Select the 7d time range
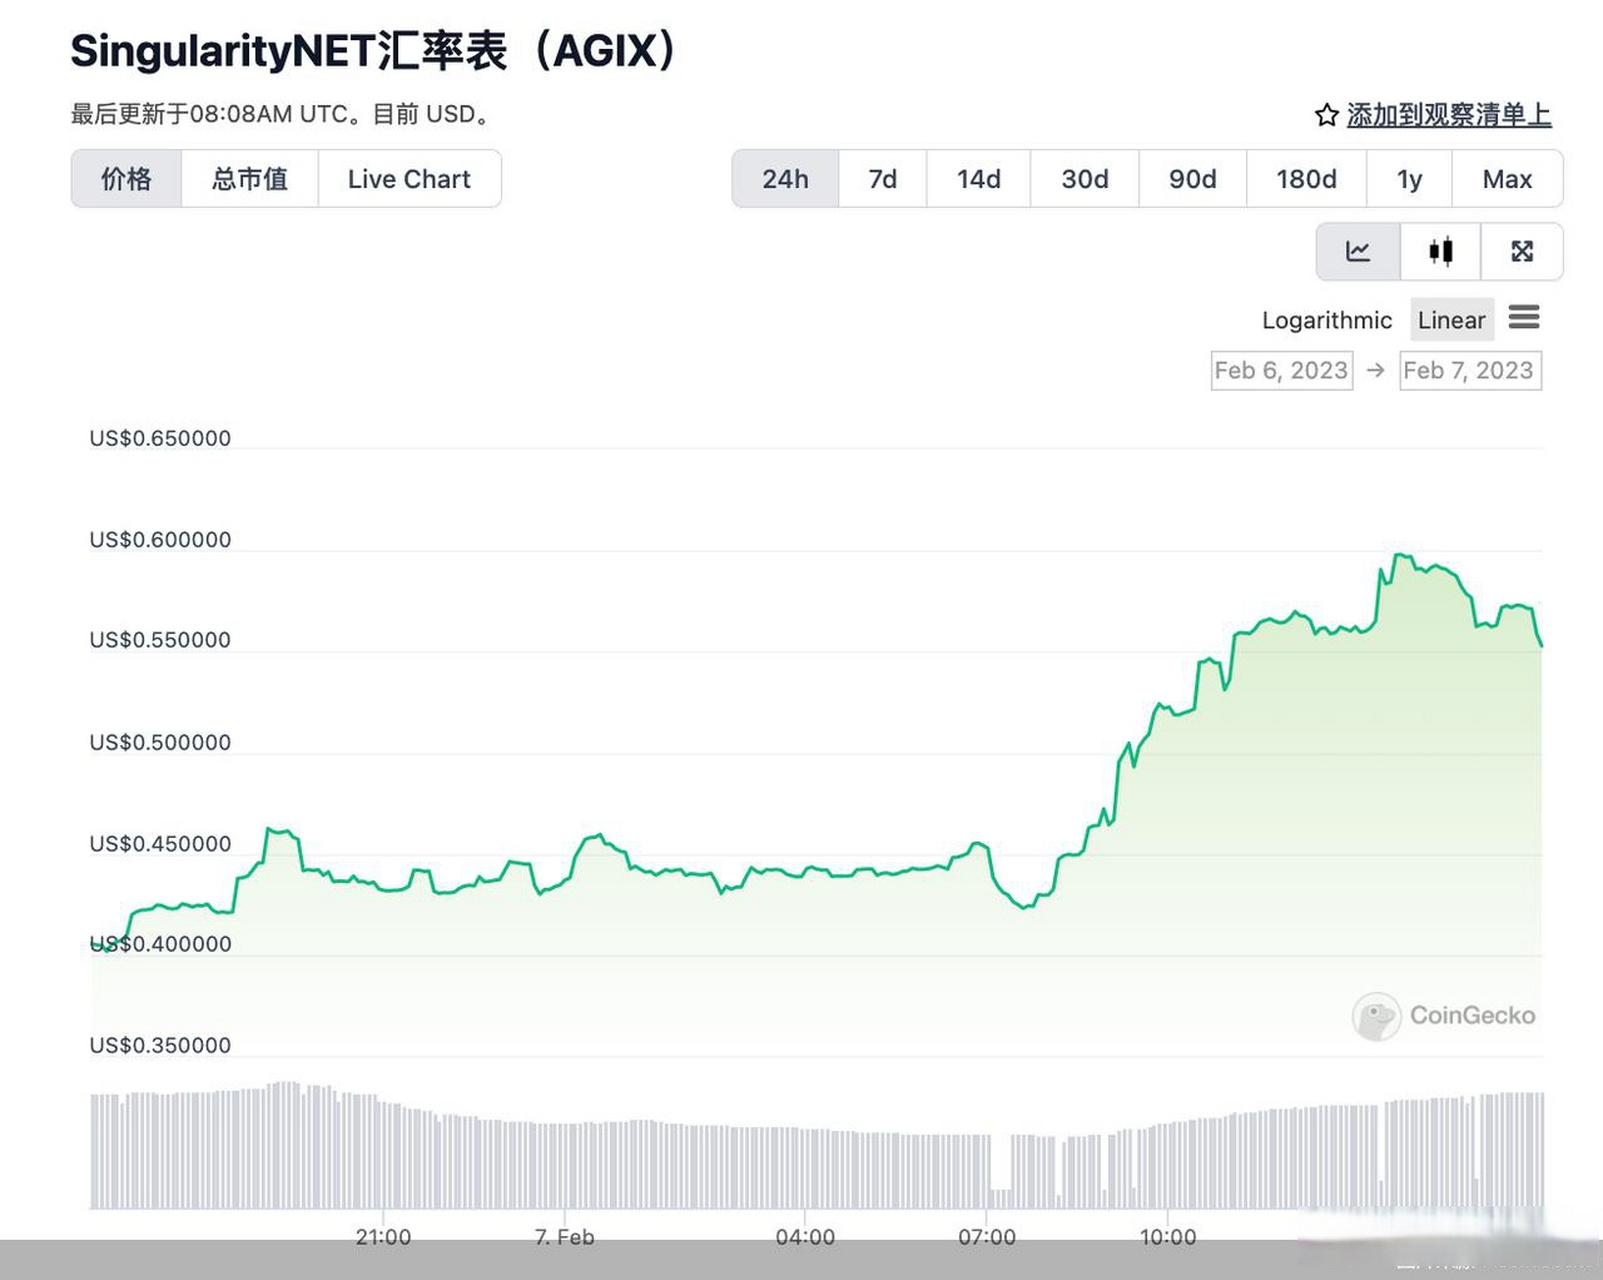The image size is (1603, 1280). tap(881, 179)
